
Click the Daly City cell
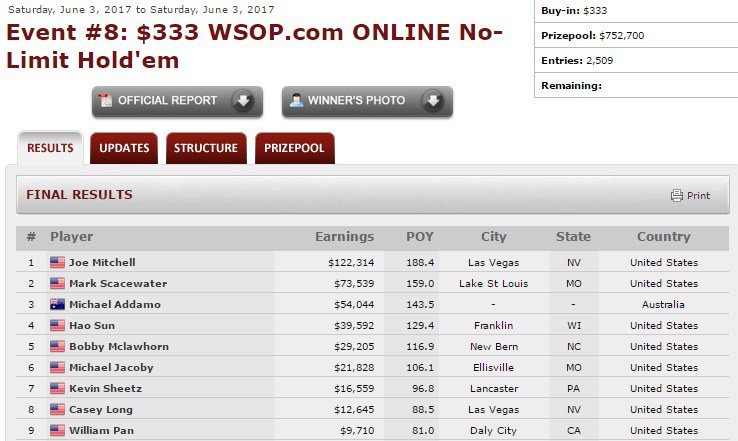pos(494,431)
